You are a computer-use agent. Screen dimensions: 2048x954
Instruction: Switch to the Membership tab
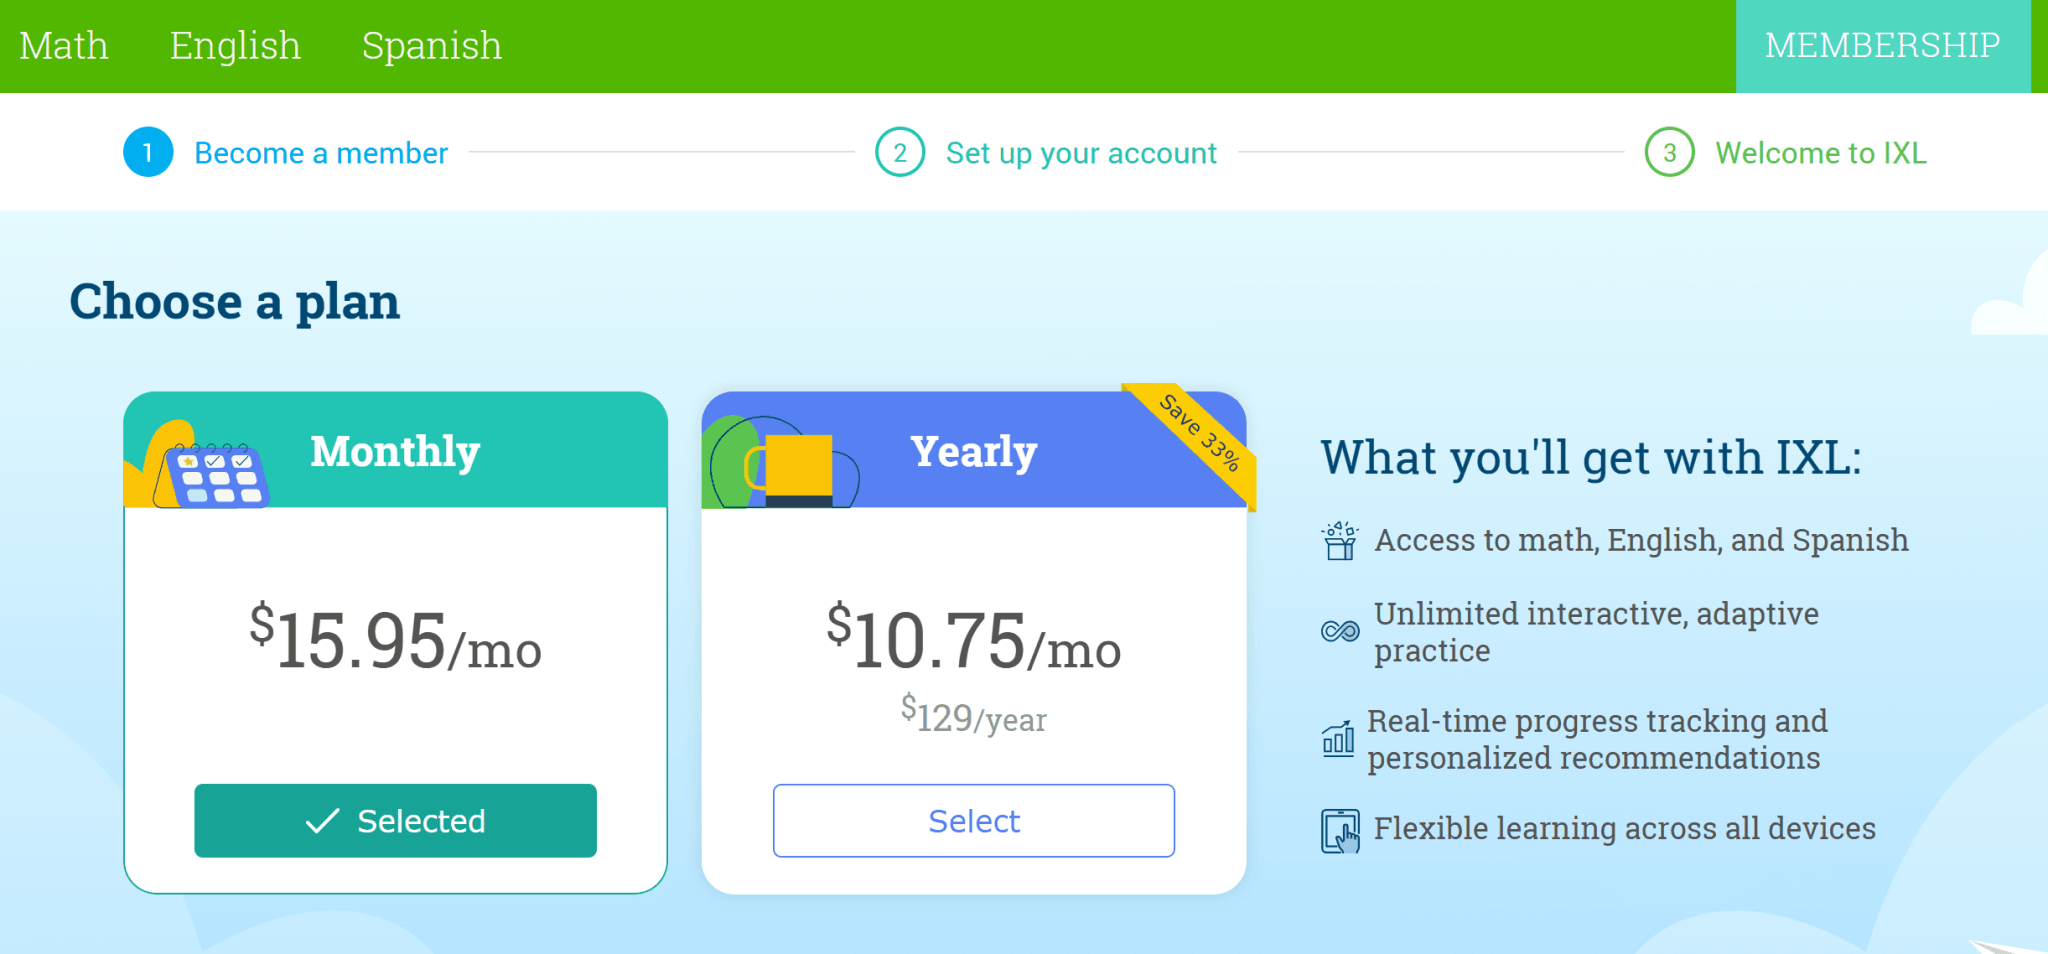coord(1882,46)
